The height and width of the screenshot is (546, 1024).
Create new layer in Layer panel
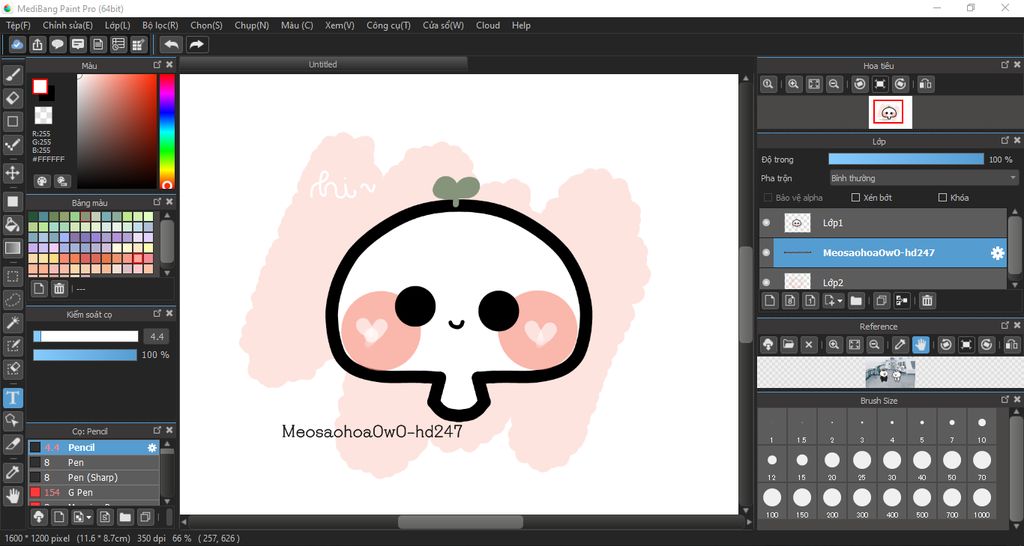point(770,300)
